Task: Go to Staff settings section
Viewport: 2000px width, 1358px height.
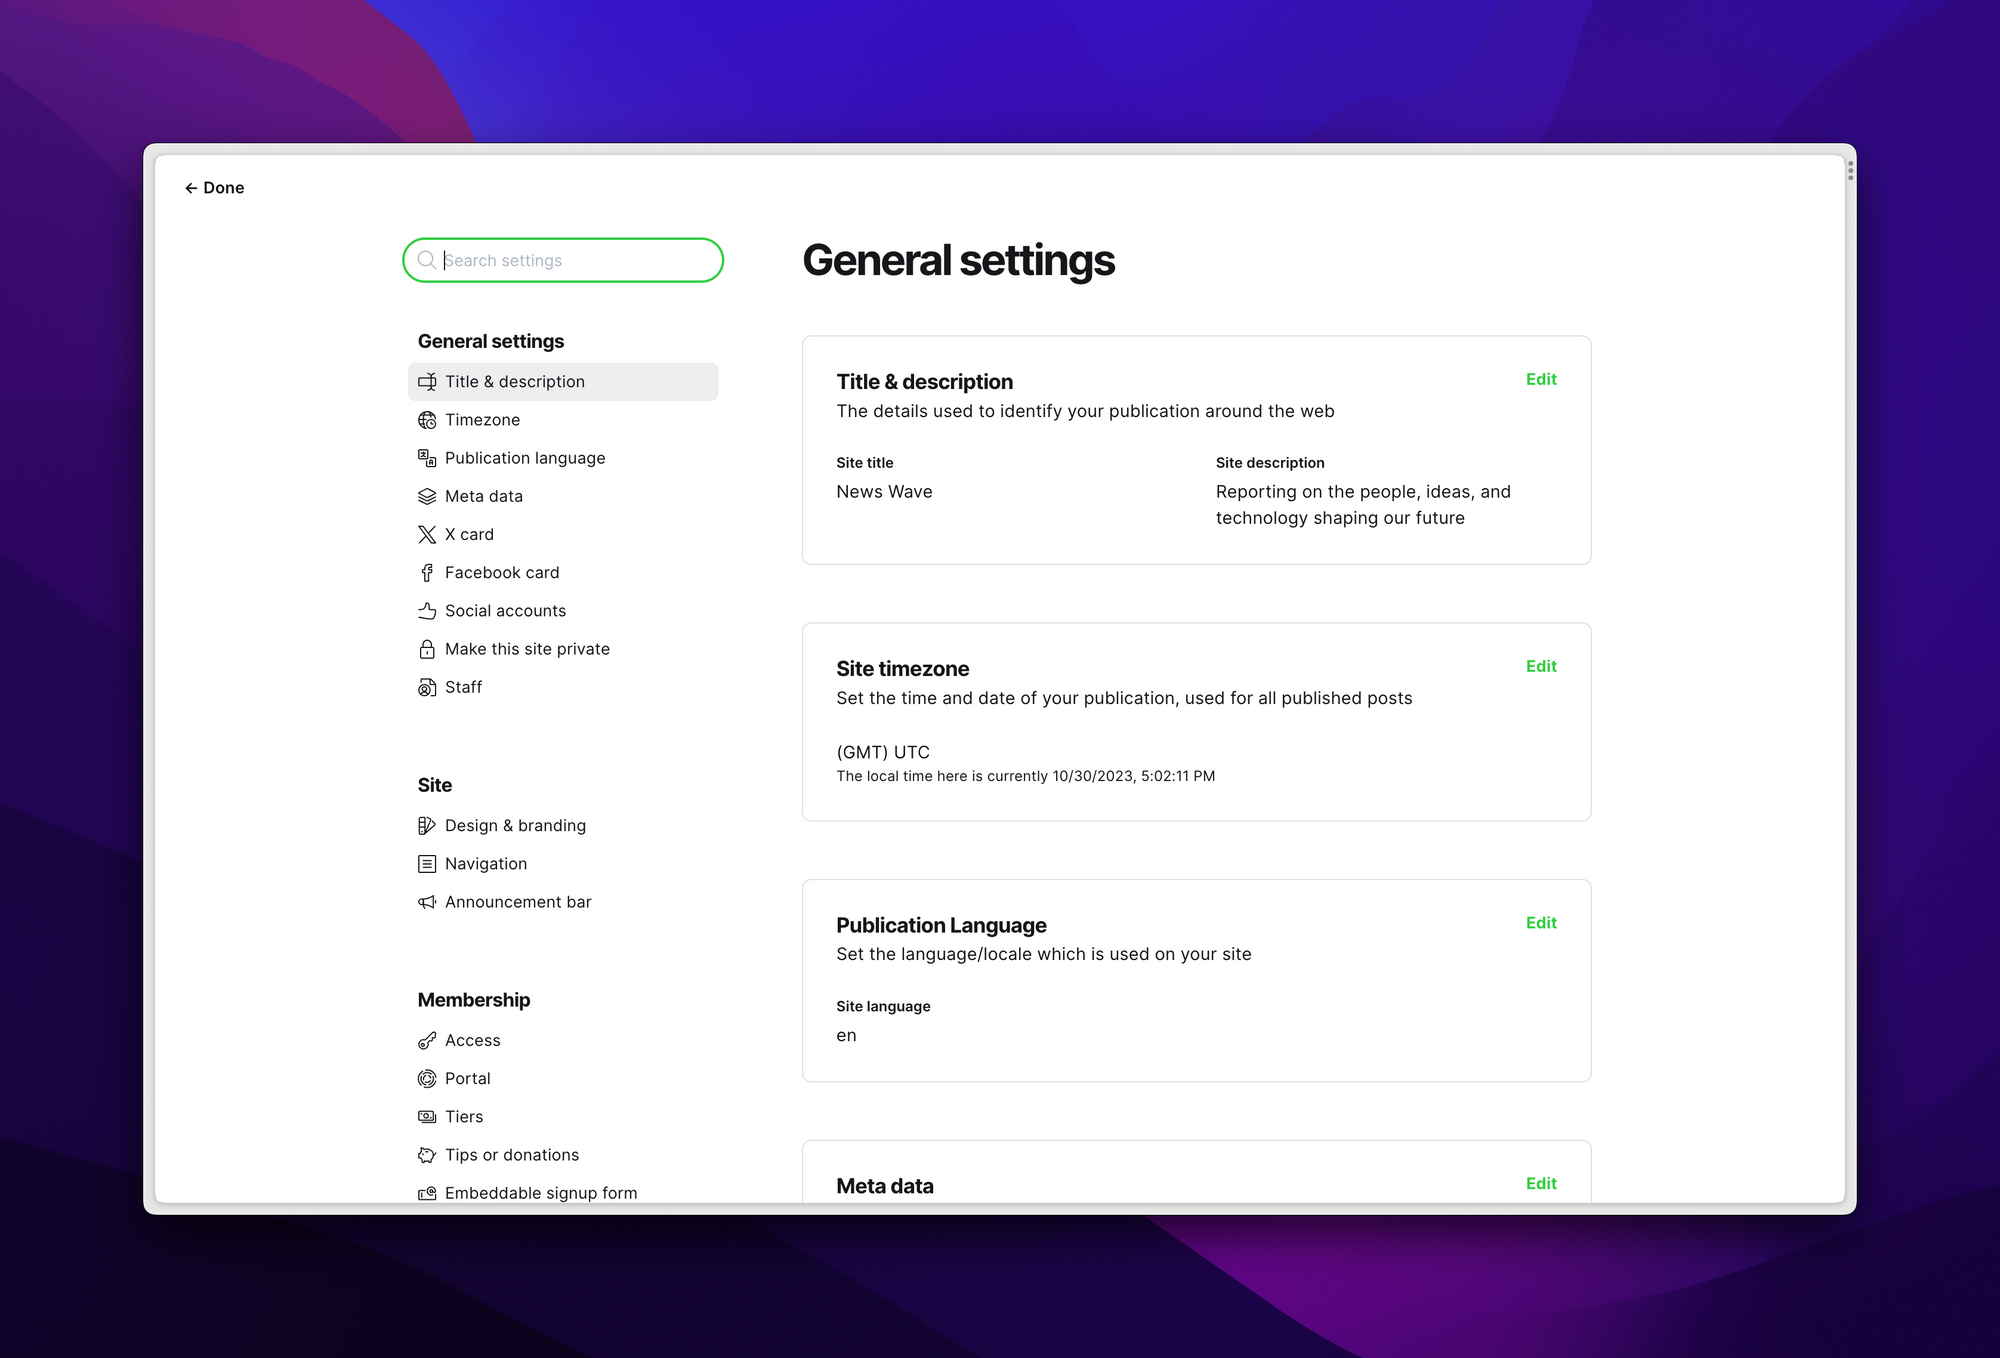Action: tap(463, 687)
